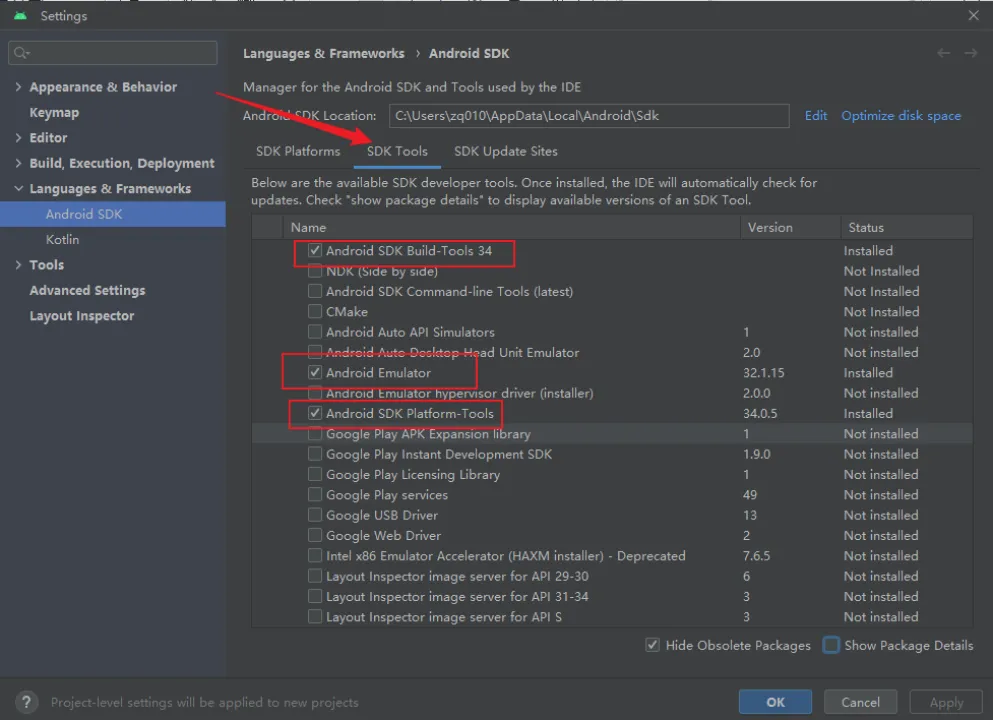
Task: Enable the Show Package Details checkbox
Action: coord(831,645)
